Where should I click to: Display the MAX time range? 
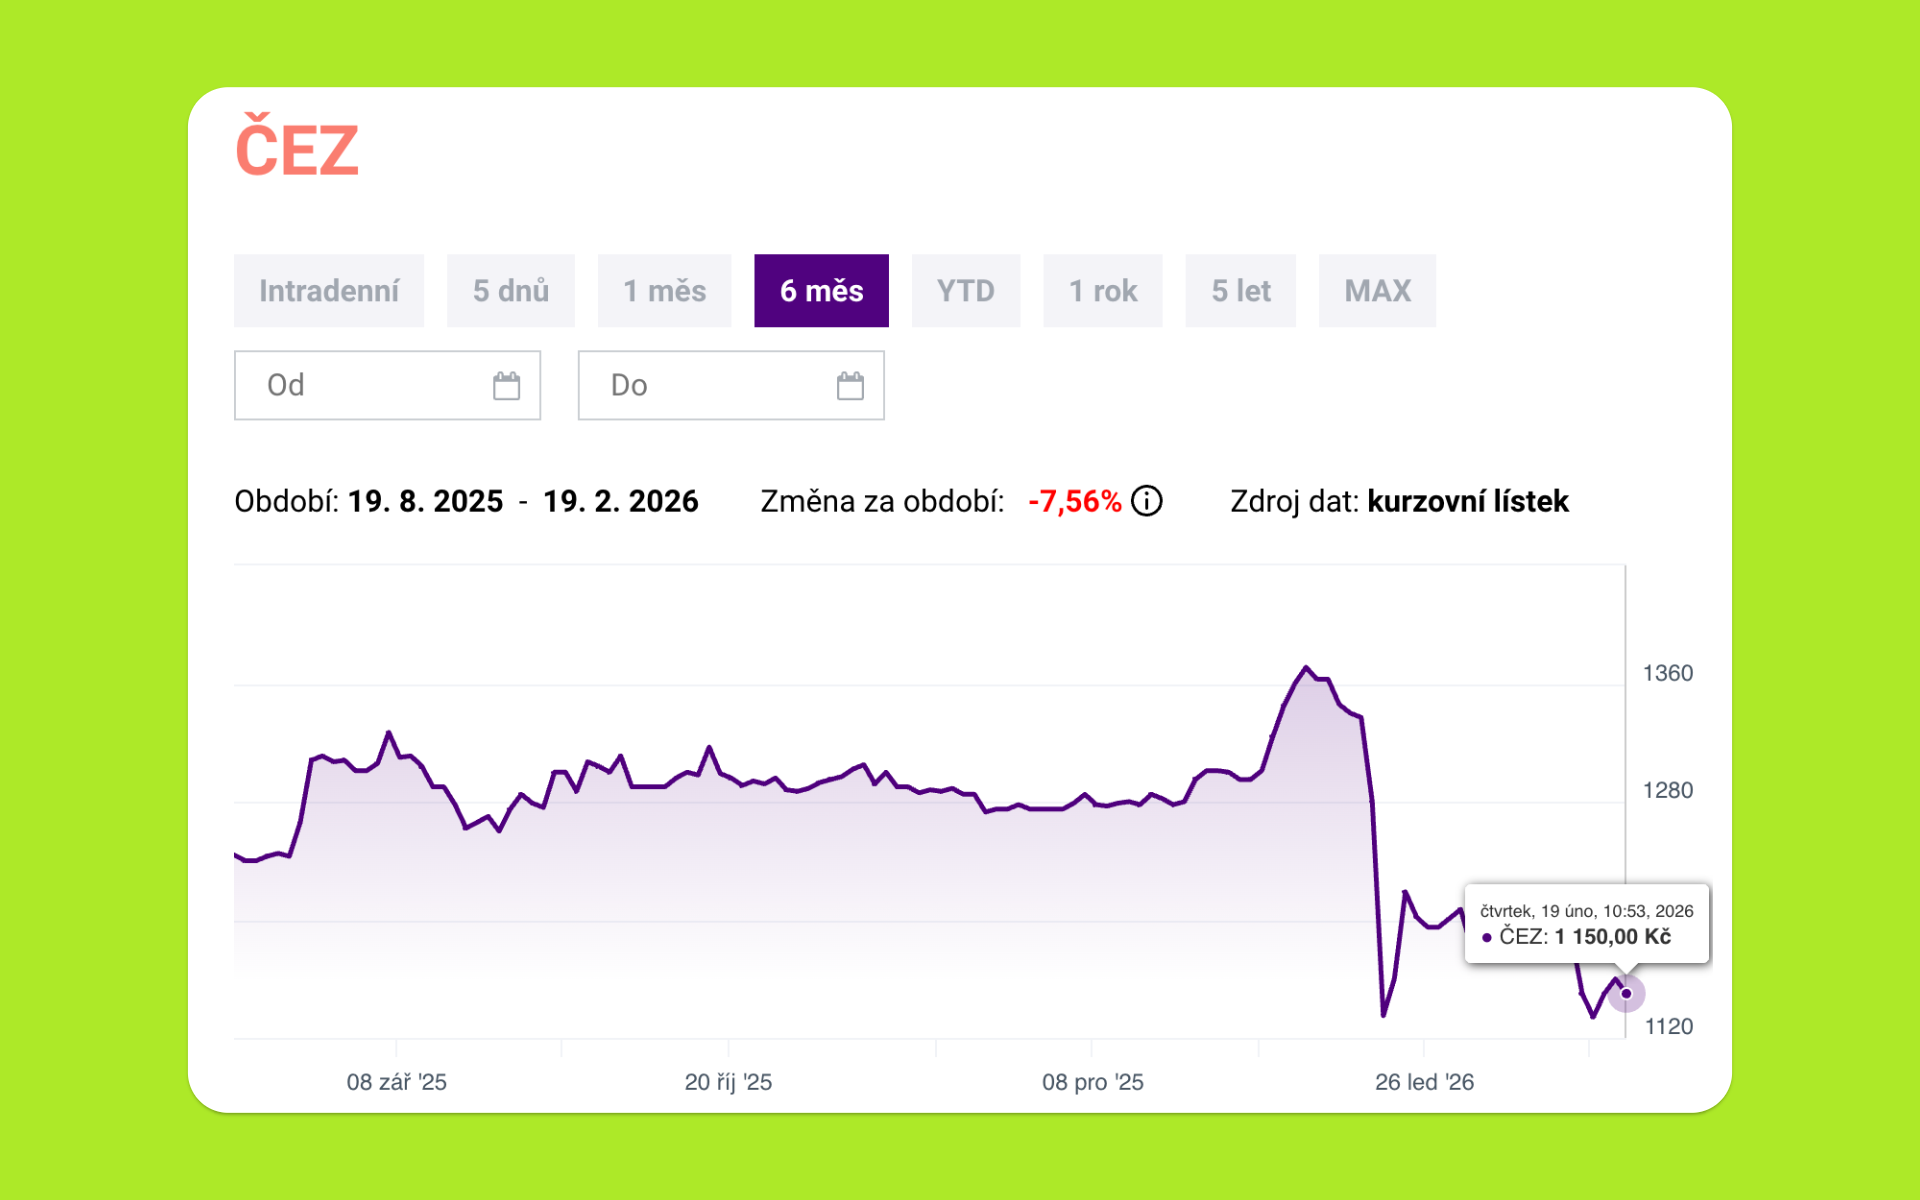[1377, 291]
